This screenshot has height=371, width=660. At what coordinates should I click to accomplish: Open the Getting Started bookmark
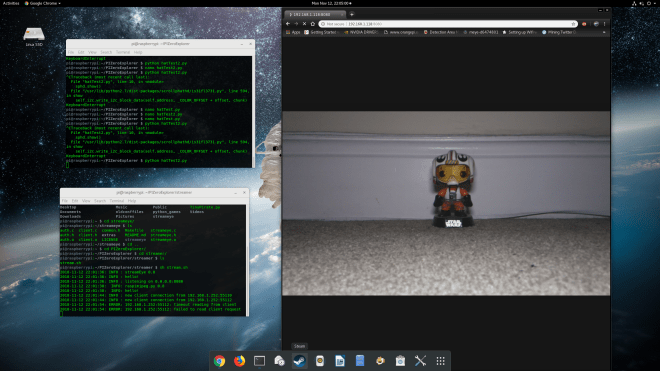pyautogui.click(x=321, y=32)
